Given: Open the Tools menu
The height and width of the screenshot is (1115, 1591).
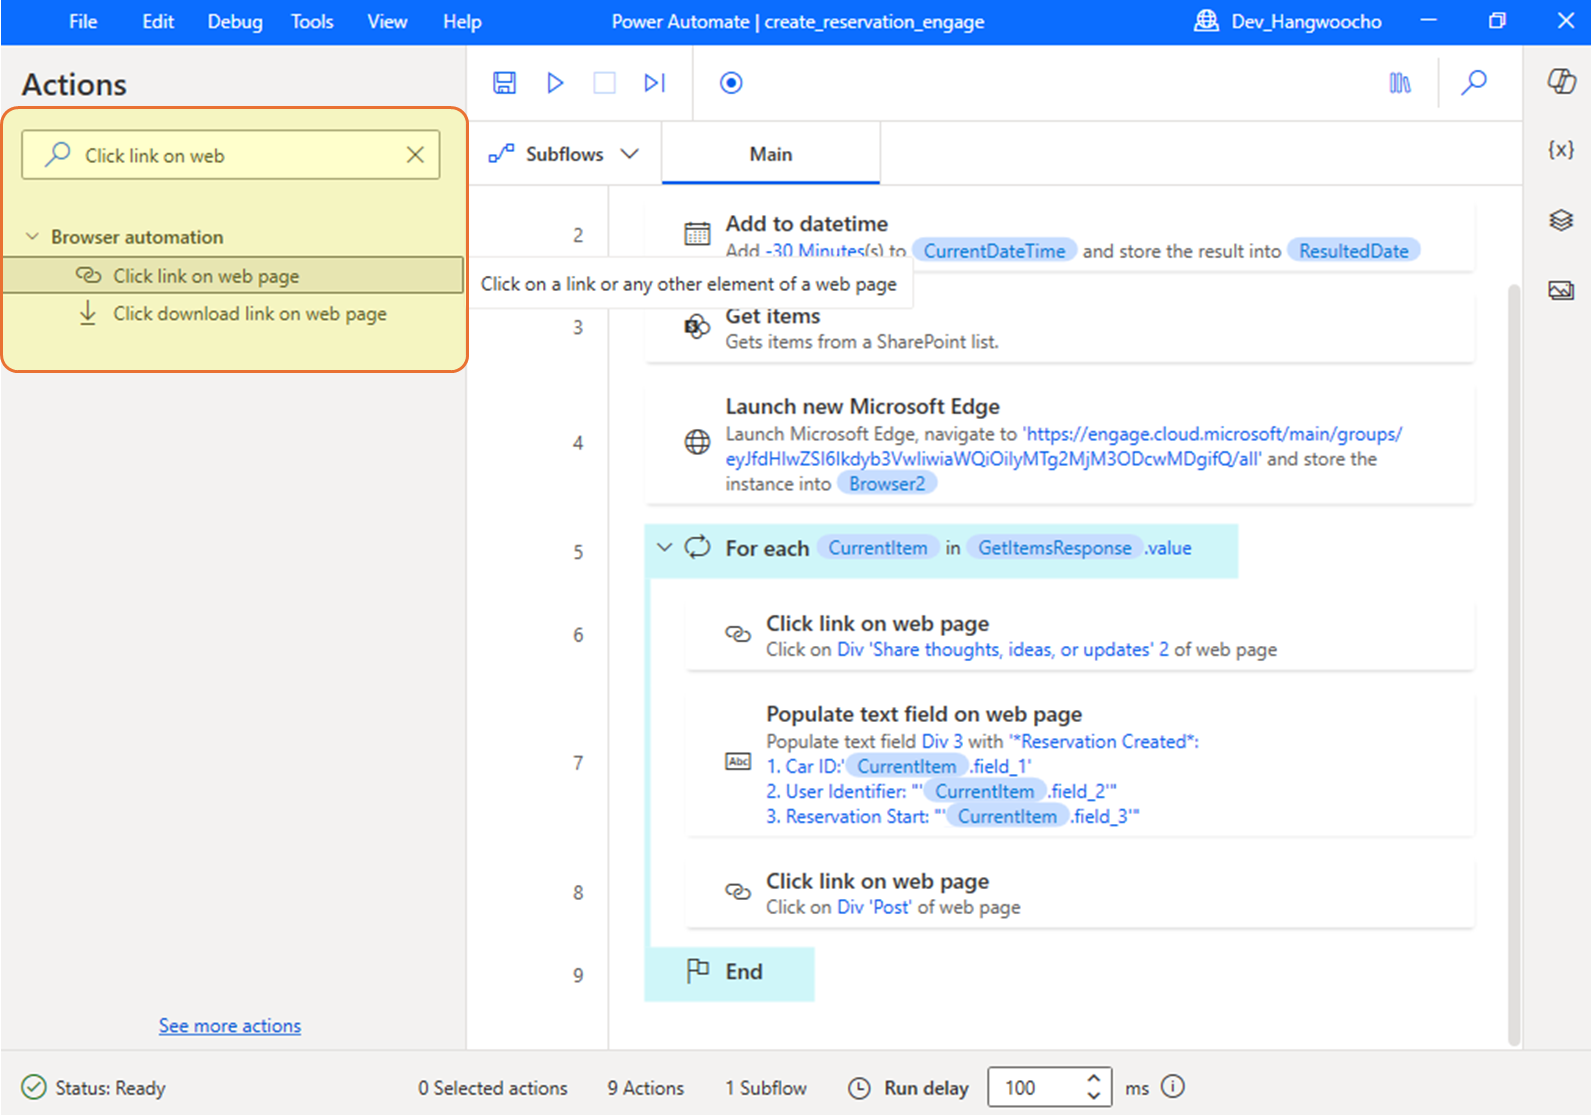Looking at the screenshot, I should click(x=312, y=22).
